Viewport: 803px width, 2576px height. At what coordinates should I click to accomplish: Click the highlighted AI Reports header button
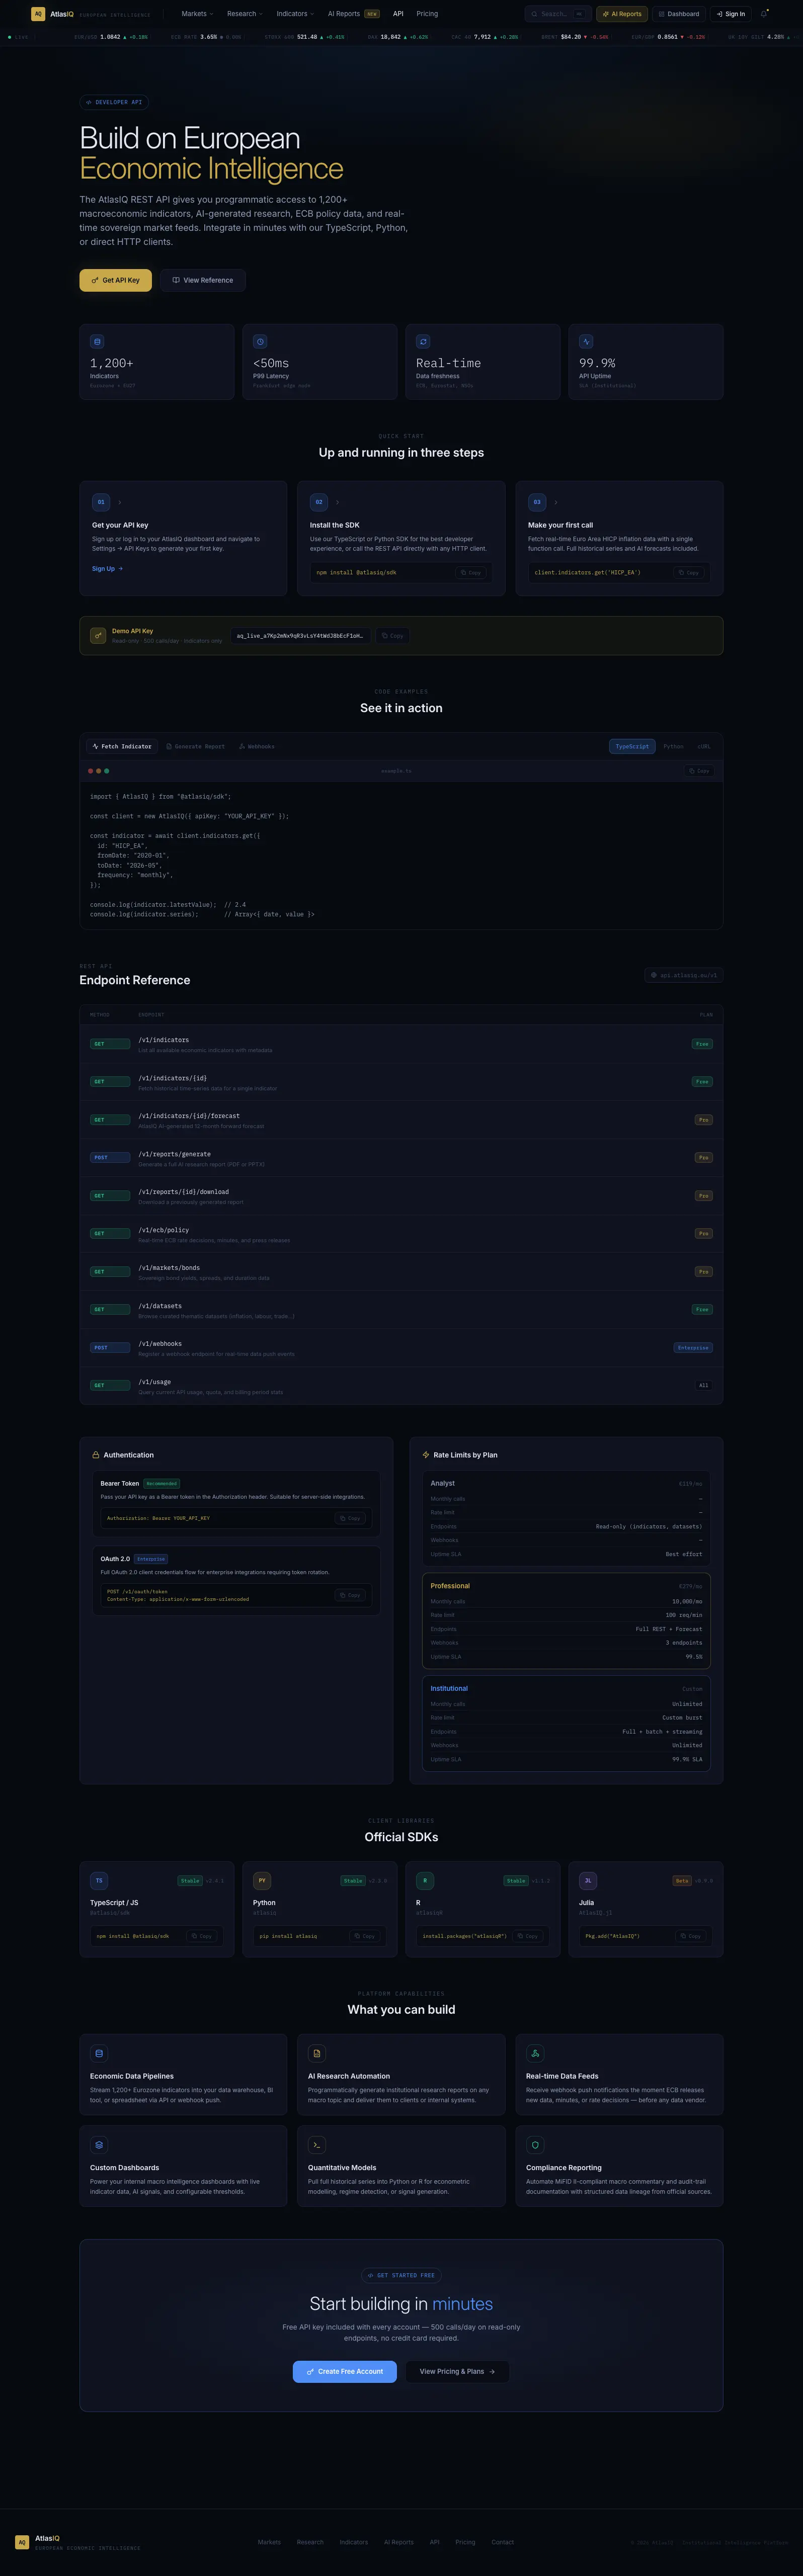click(x=622, y=14)
